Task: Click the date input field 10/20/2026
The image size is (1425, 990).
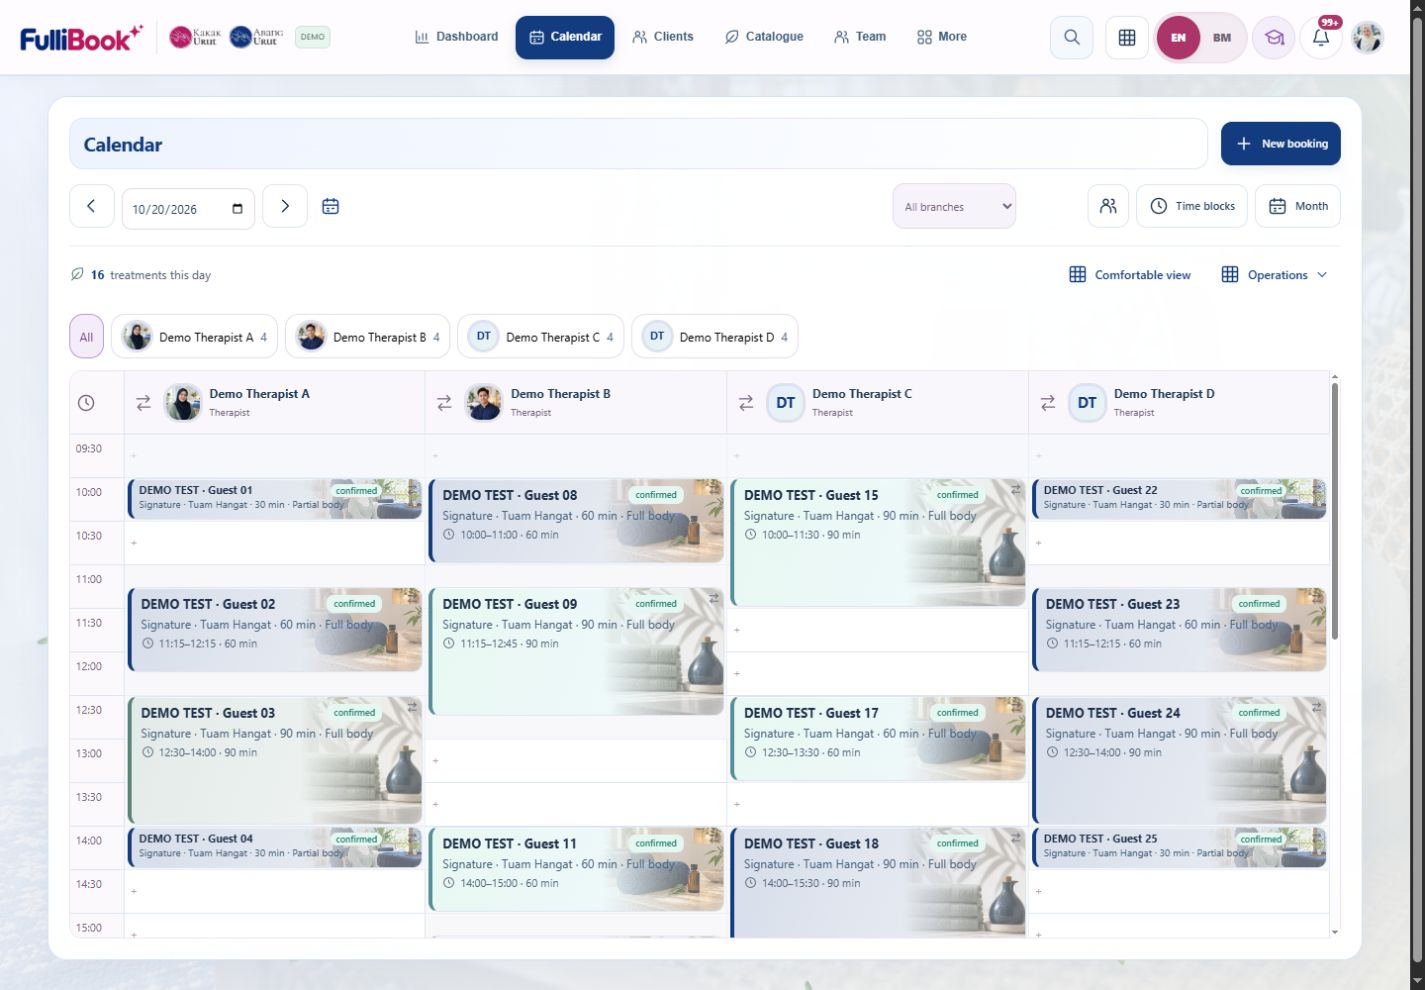Action: coord(188,209)
